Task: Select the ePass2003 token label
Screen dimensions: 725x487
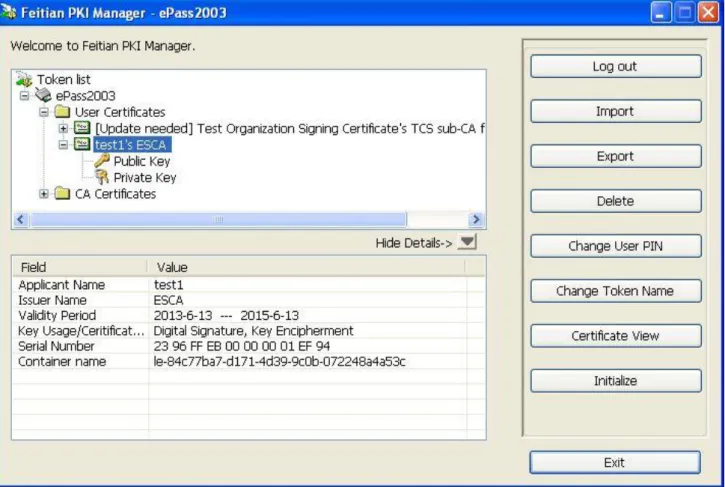Action: pos(86,96)
